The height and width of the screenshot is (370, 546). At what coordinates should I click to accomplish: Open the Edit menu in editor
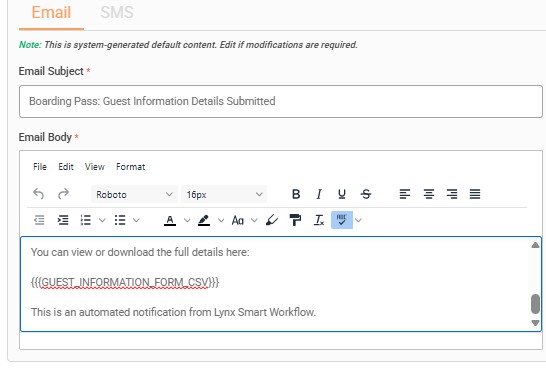point(66,167)
